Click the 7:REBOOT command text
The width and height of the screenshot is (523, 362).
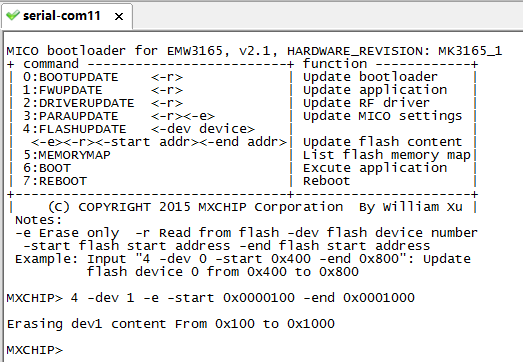tap(55, 181)
